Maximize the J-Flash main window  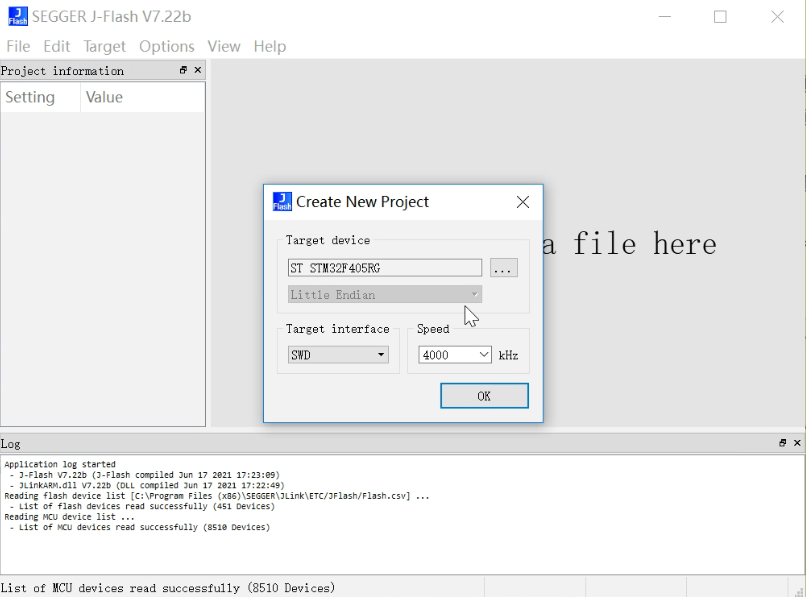click(720, 17)
